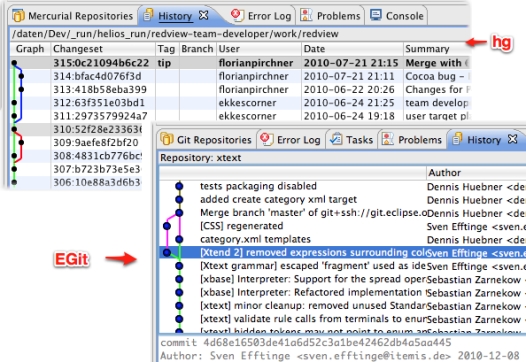This screenshot has height=362, width=526.
Task: Click the Git Repositories tab icon
Action: [167, 139]
